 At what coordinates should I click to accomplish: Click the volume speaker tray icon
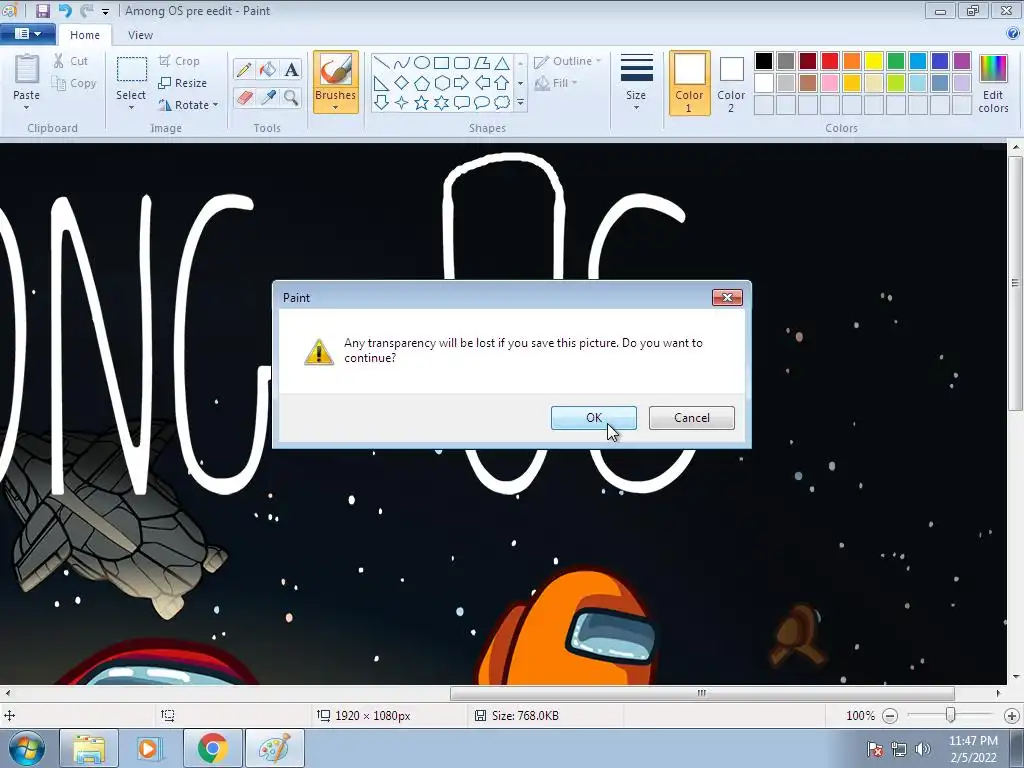pos(923,749)
